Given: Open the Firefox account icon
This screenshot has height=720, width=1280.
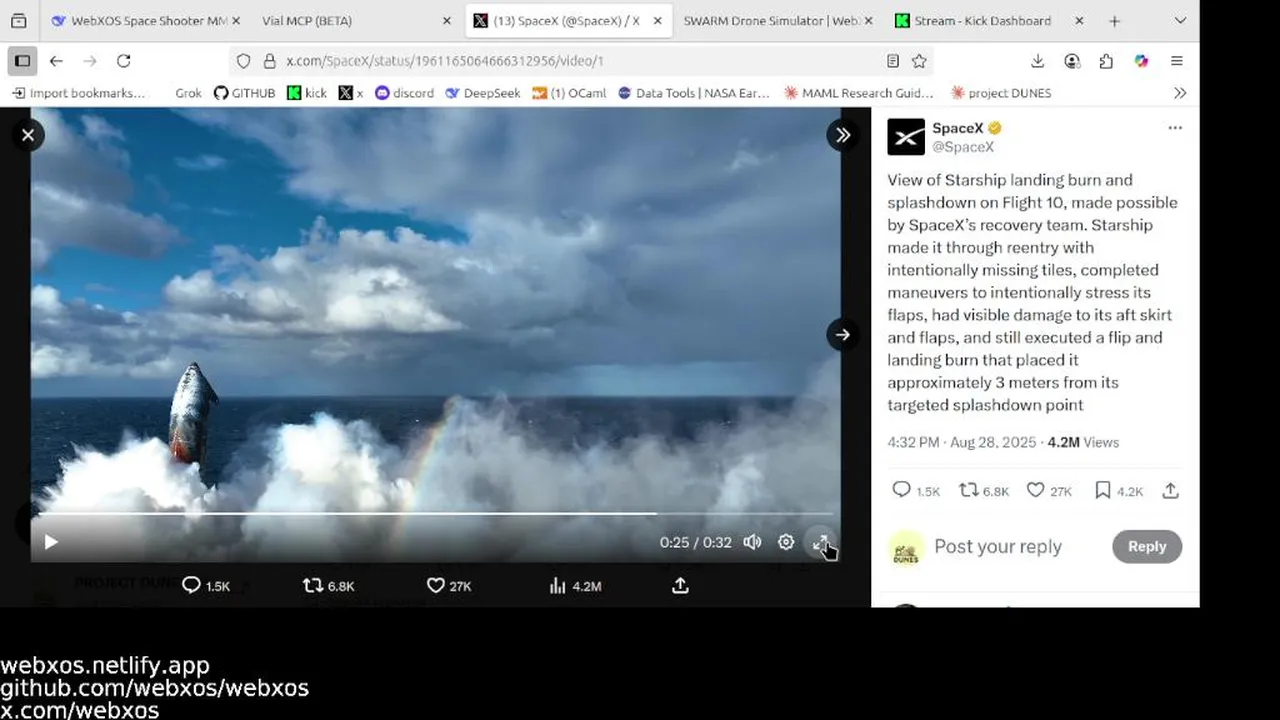Looking at the screenshot, I should pos(1072,61).
